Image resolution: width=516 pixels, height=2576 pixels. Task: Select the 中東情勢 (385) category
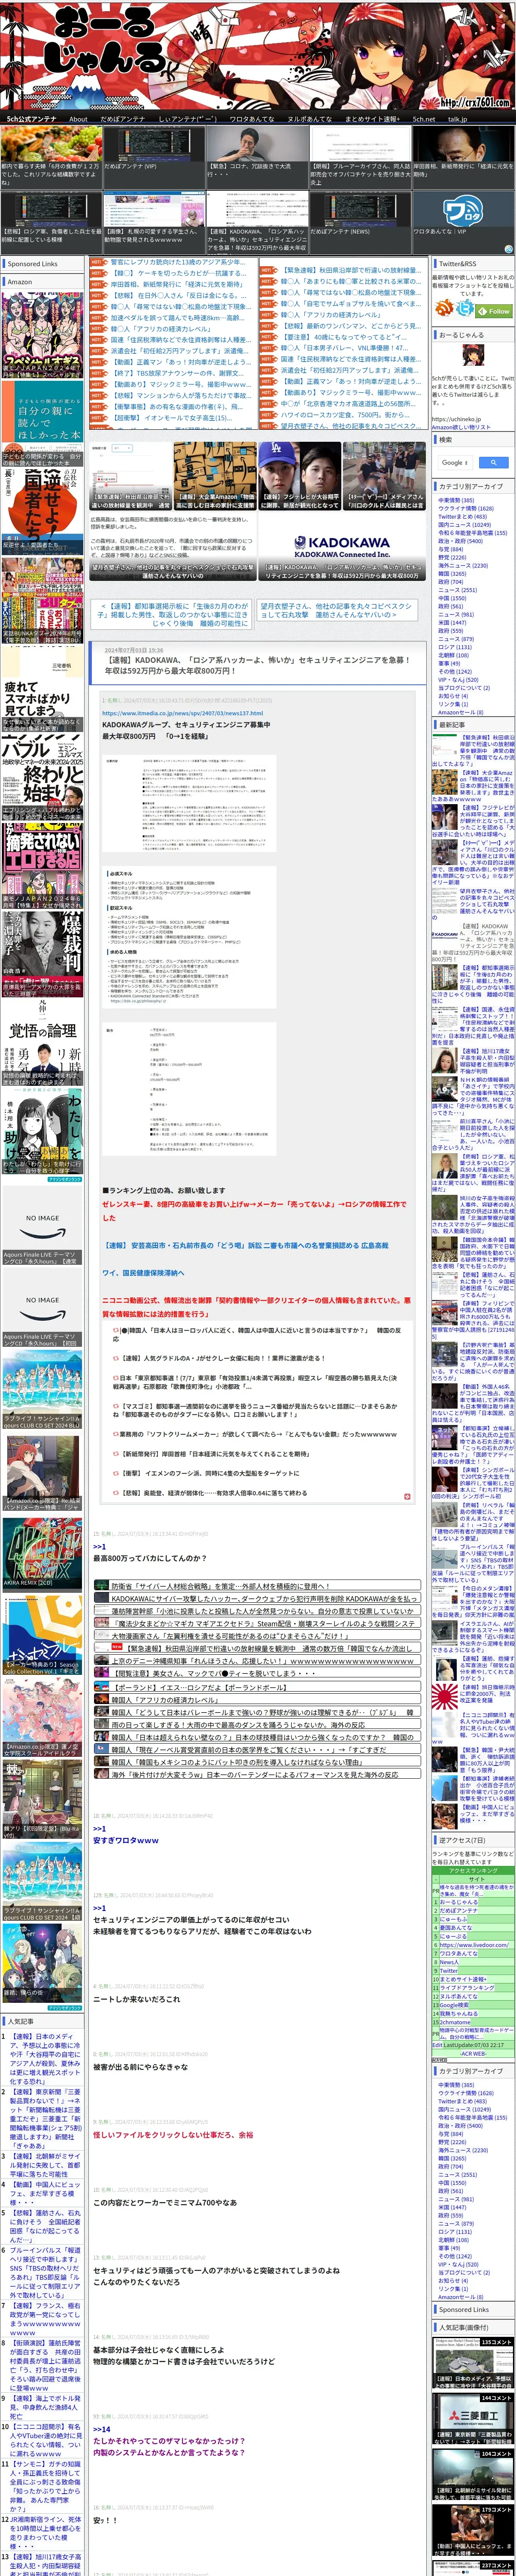[x=456, y=500]
